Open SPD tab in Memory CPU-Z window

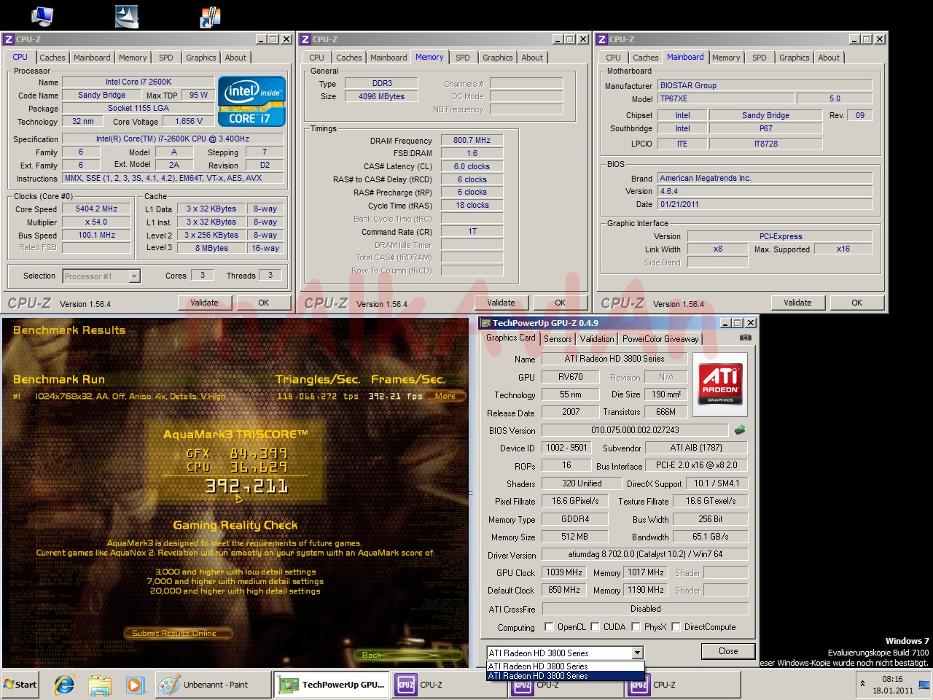tap(462, 58)
